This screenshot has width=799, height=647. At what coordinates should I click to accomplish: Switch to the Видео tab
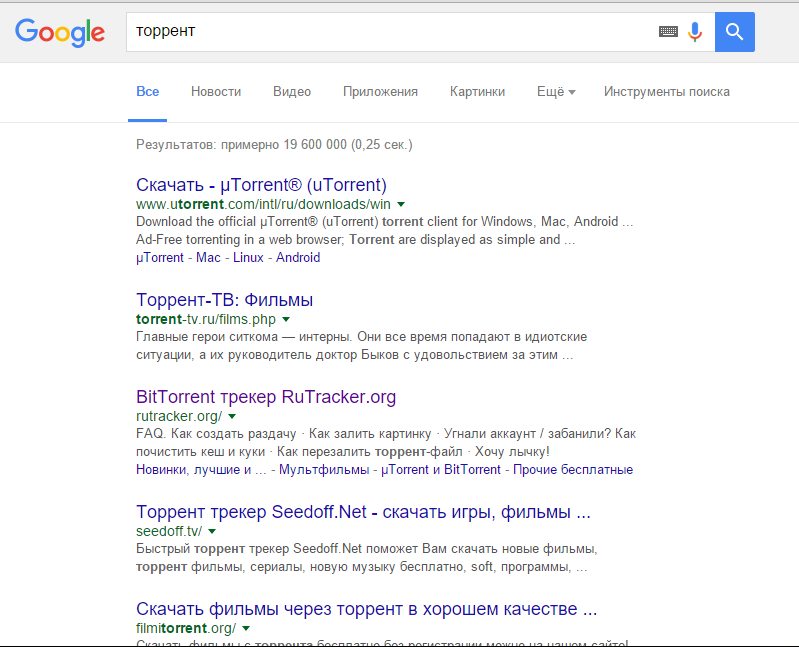(x=292, y=92)
